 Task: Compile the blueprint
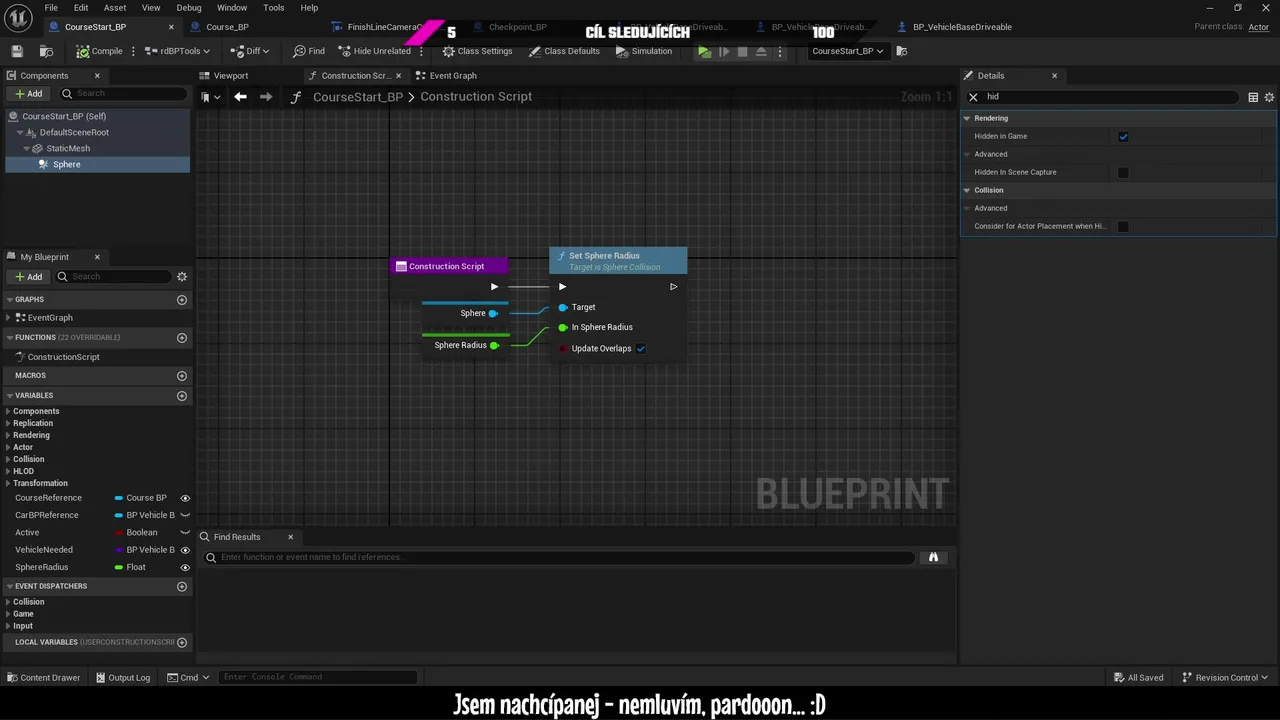coord(99,51)
